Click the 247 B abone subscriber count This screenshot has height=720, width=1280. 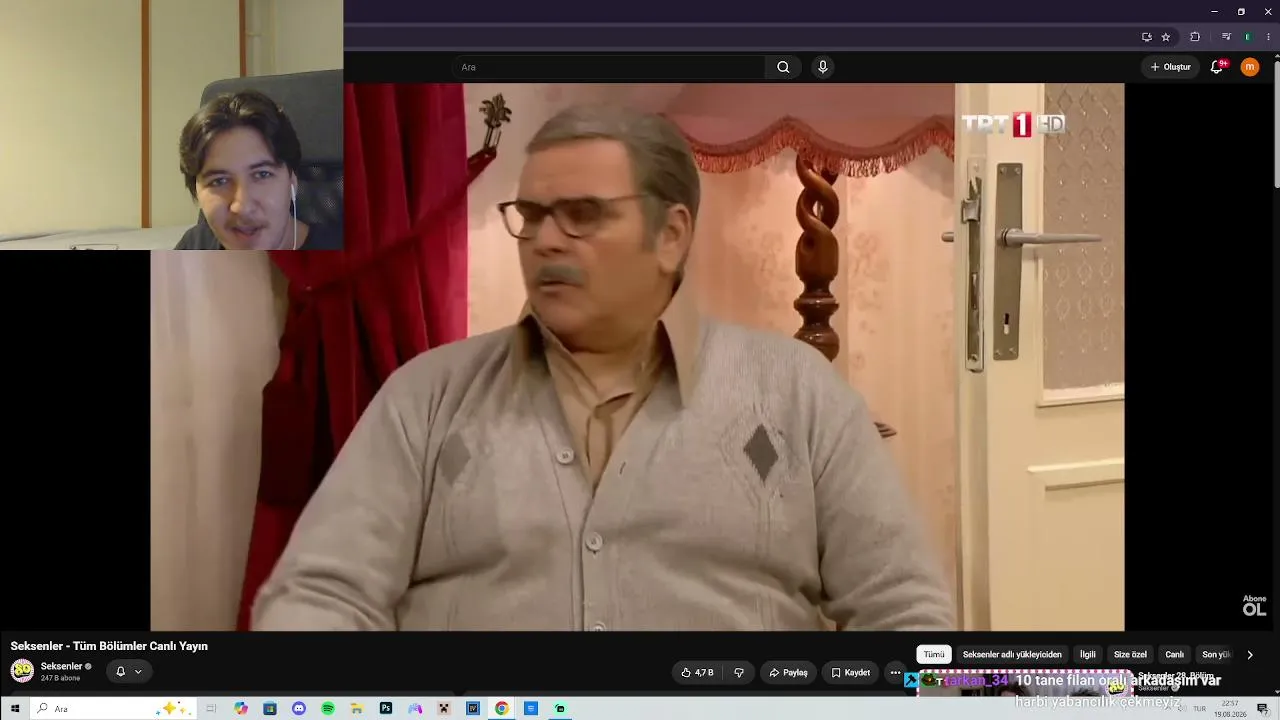pyautogui.click(x=60, y=678)
